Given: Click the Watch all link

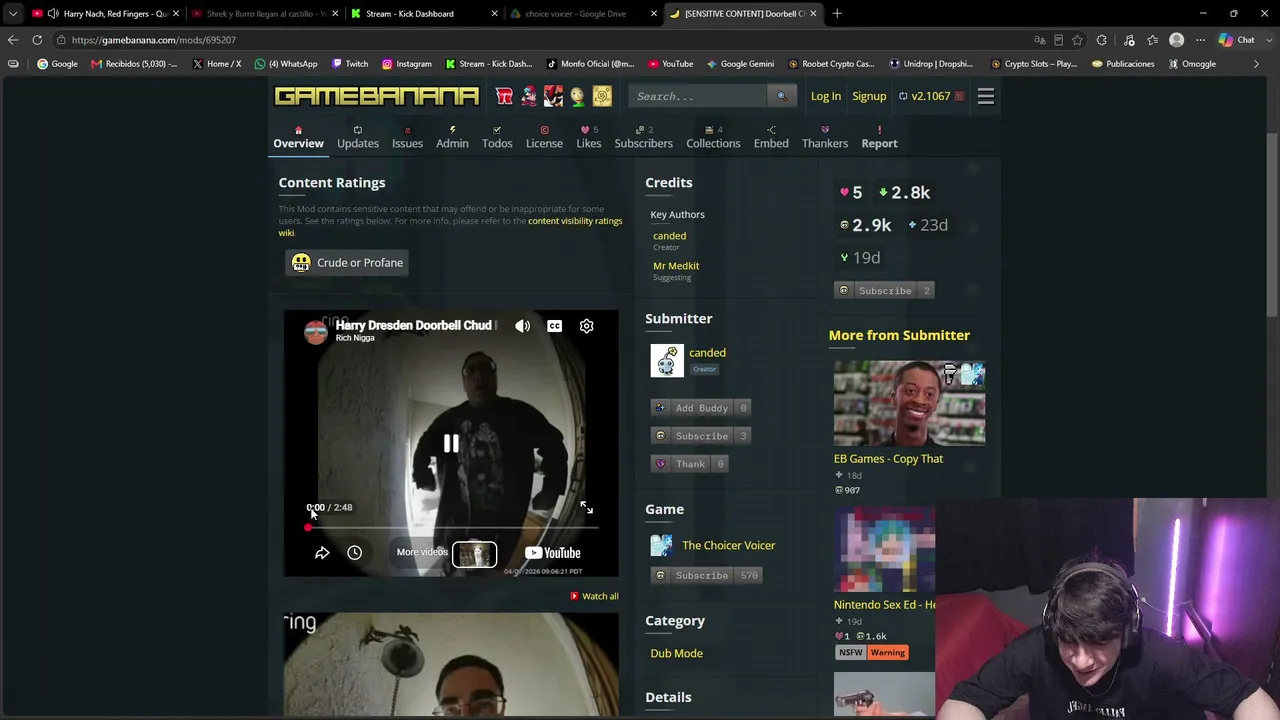Looking at the screenshot, I should pos(595,596).
